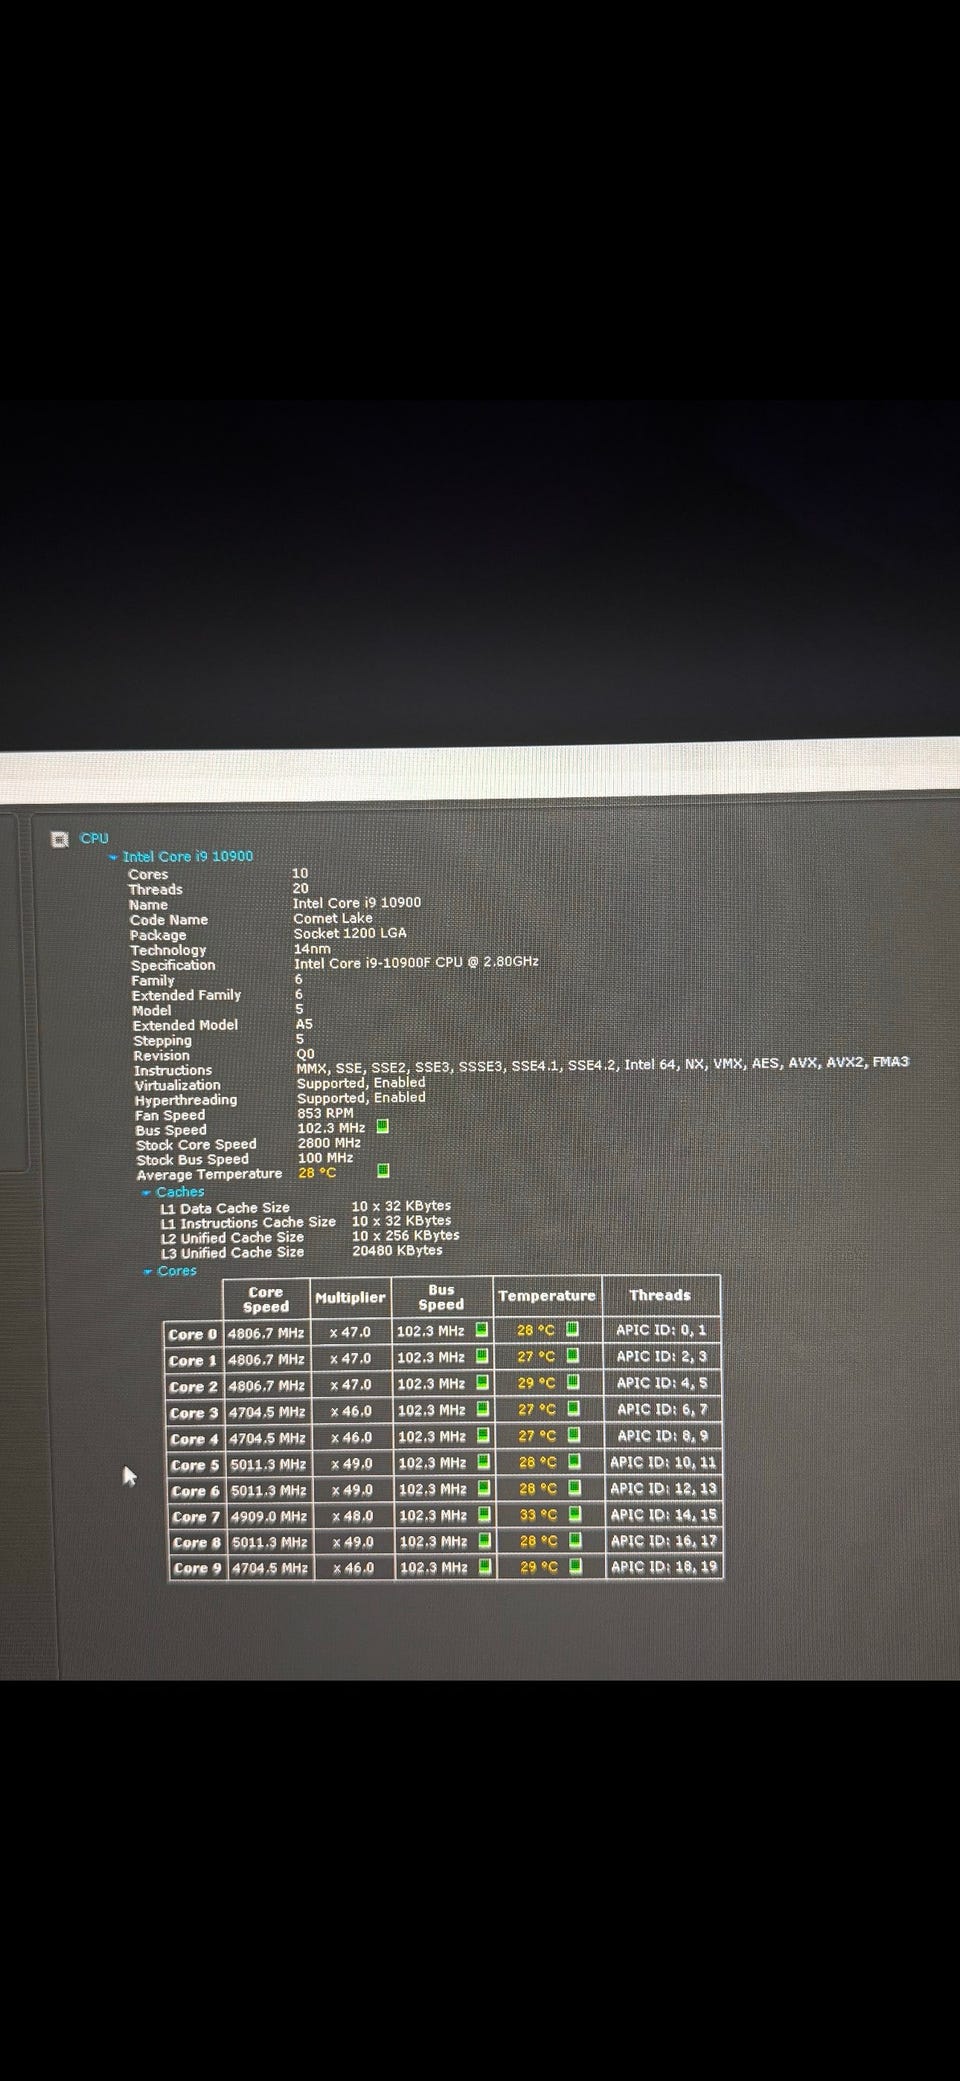Click Core 6 bus speed graph icon
The height and width of the screenshot is (2081, 960).
click(x=484, y=1488)
